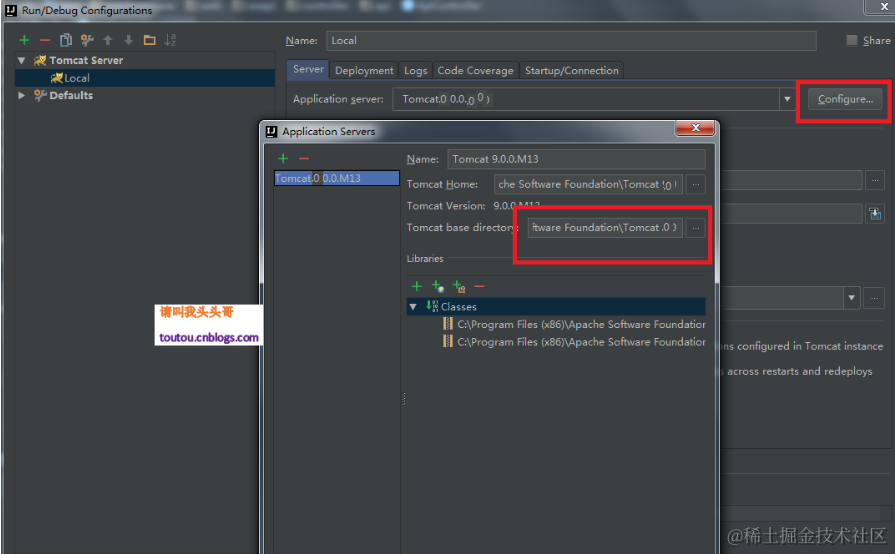Select the Classes row in Libraries
This screenshot has width=895, height=554.
tap(556, 307)
